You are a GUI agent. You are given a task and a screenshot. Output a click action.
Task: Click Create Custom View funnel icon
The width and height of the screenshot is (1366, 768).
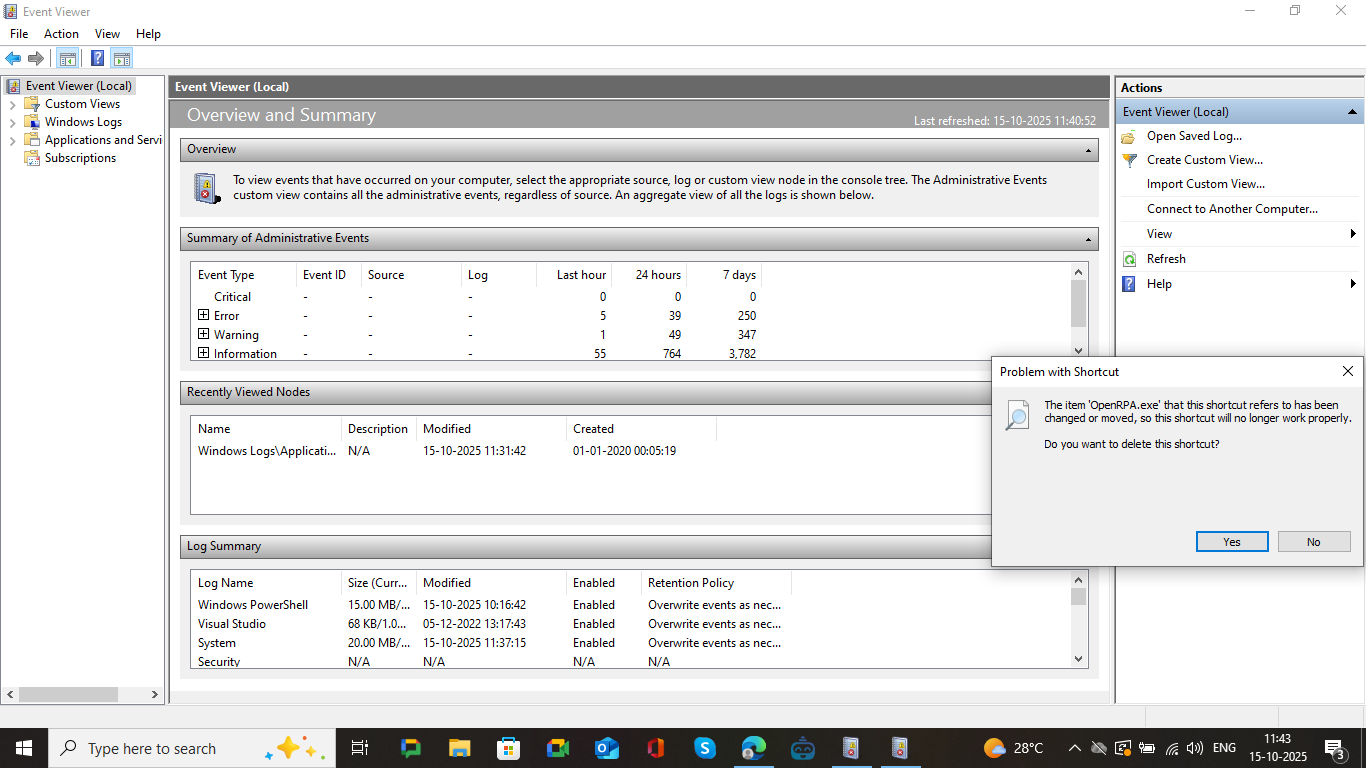coord(1129,160)
